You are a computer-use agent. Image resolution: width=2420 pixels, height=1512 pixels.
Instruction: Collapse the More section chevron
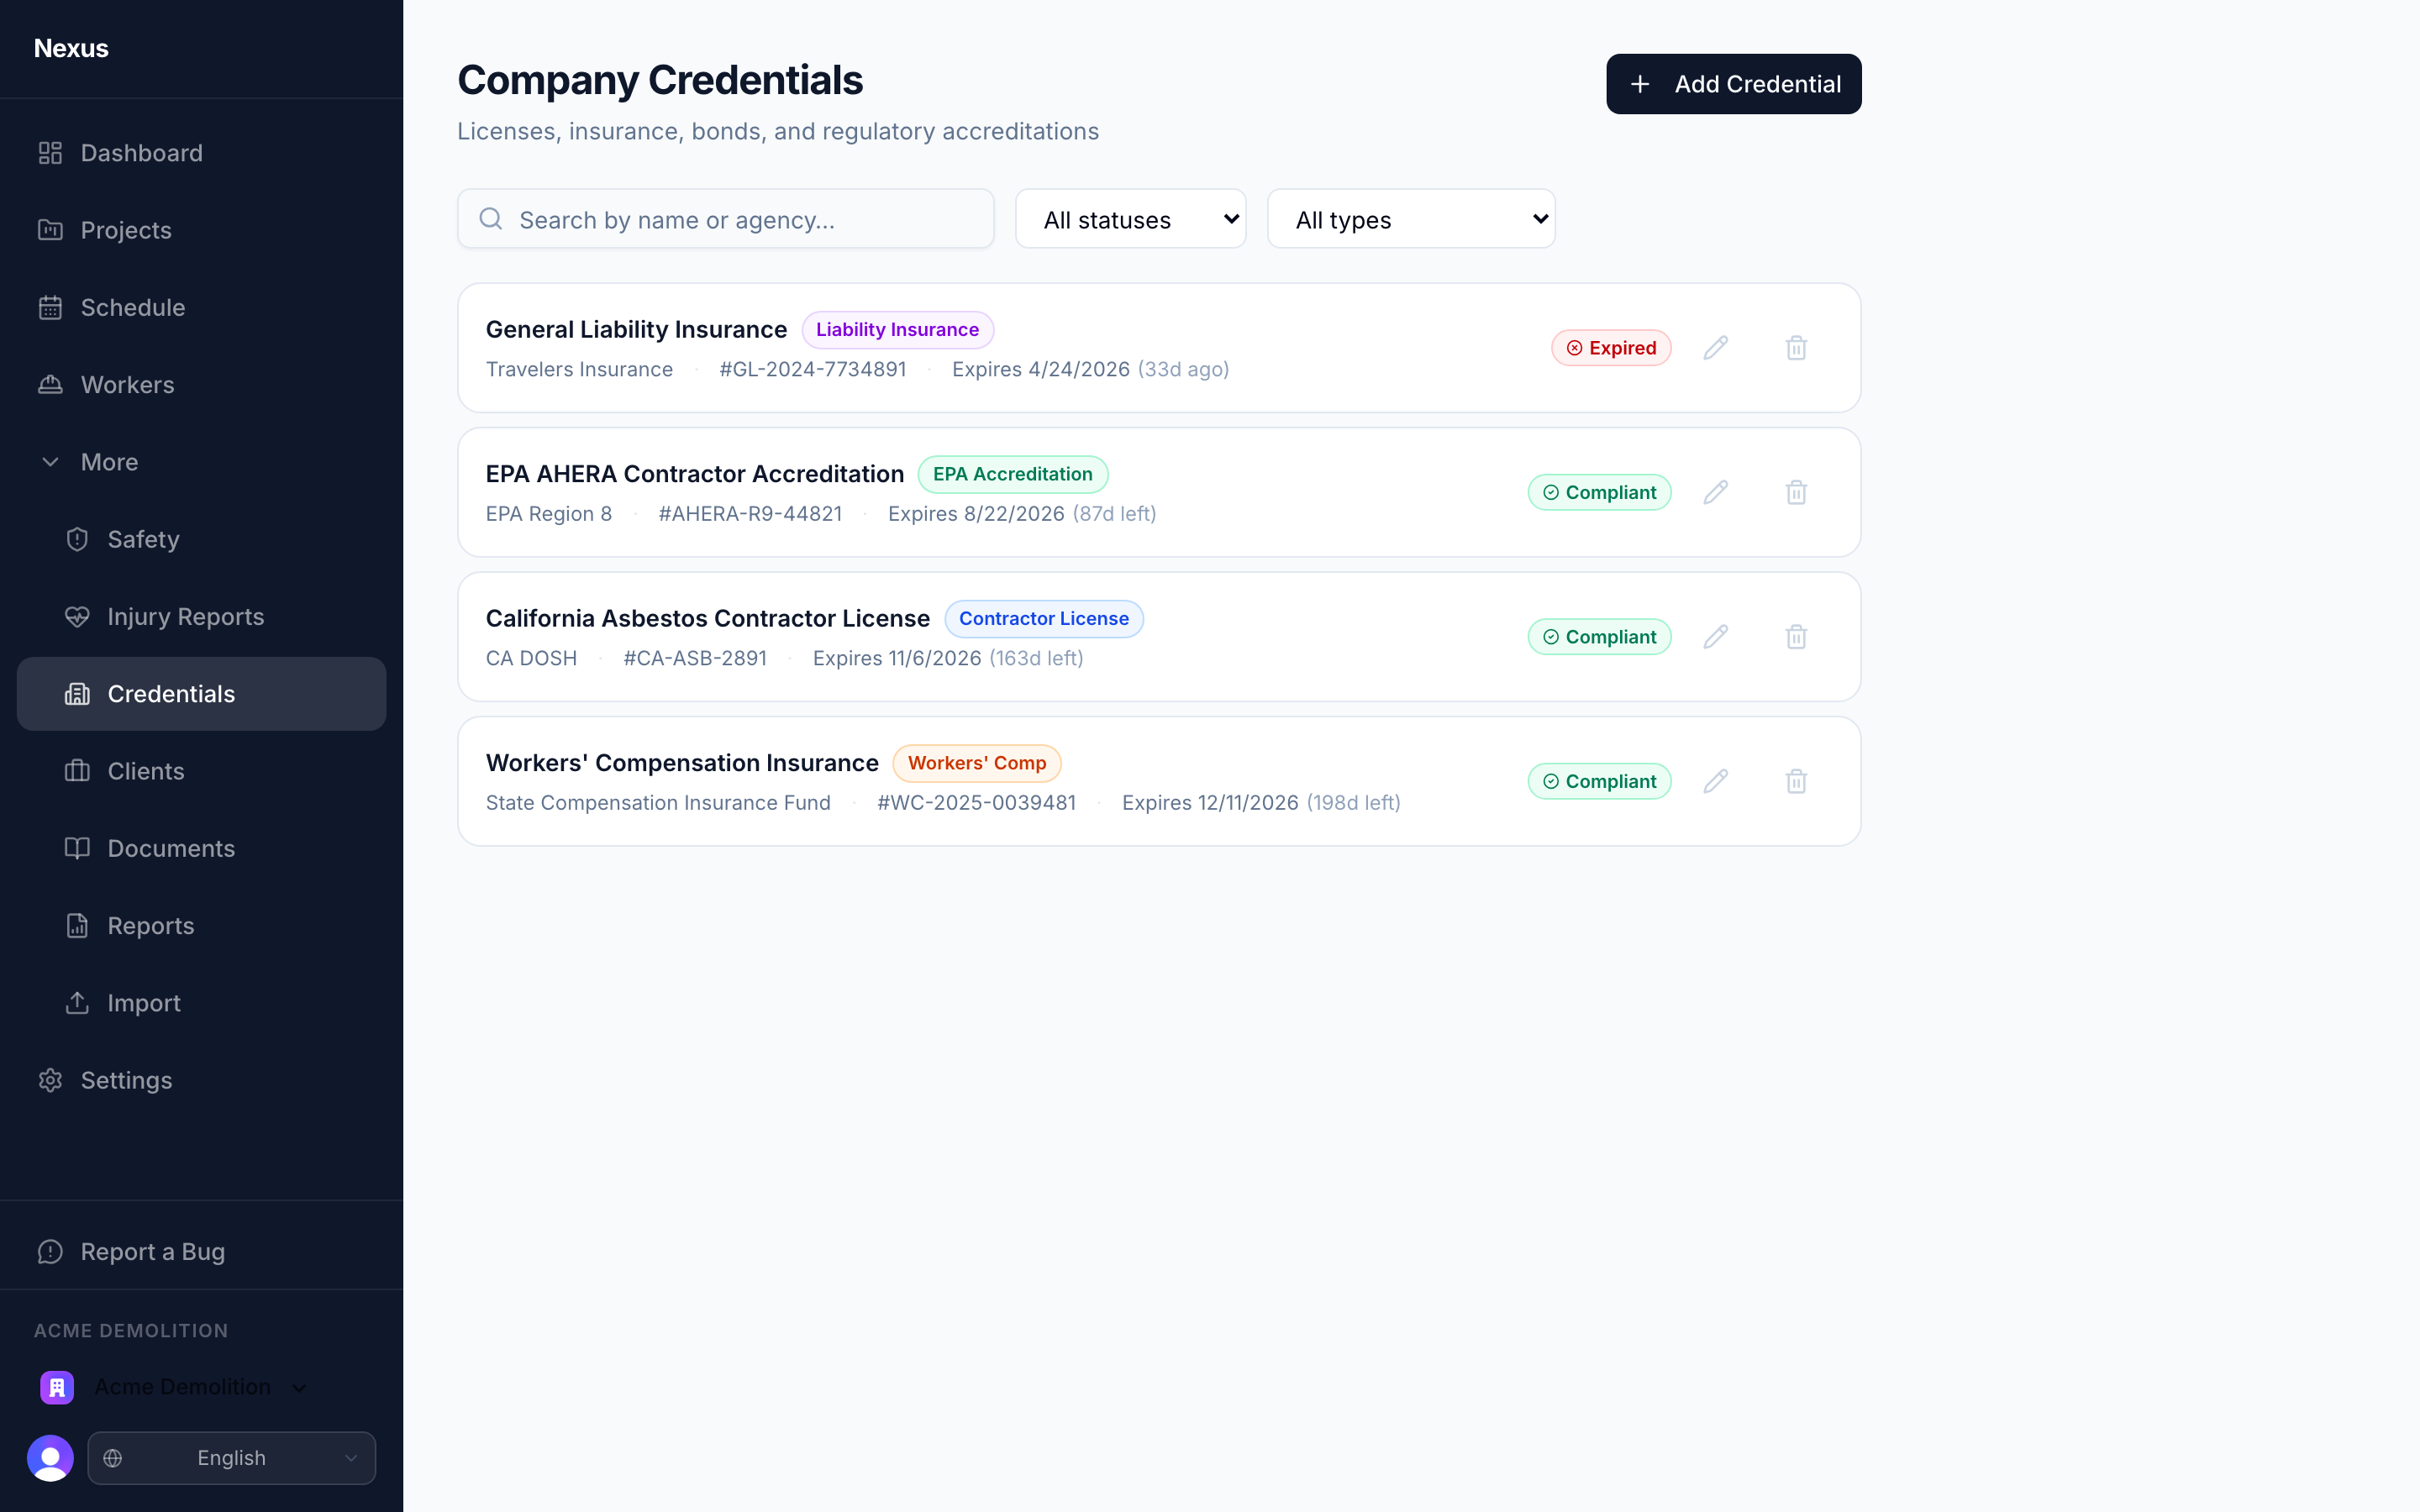(x=50, y=462)
